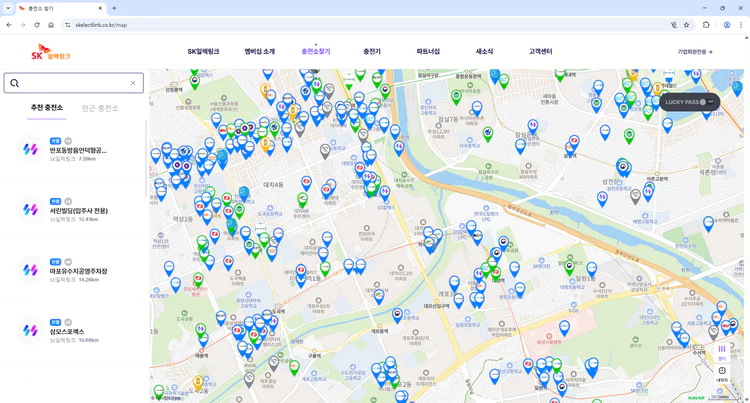
Task: Click the station logo icon beside 마포유수지공영주차장
Action: (30, 271)
